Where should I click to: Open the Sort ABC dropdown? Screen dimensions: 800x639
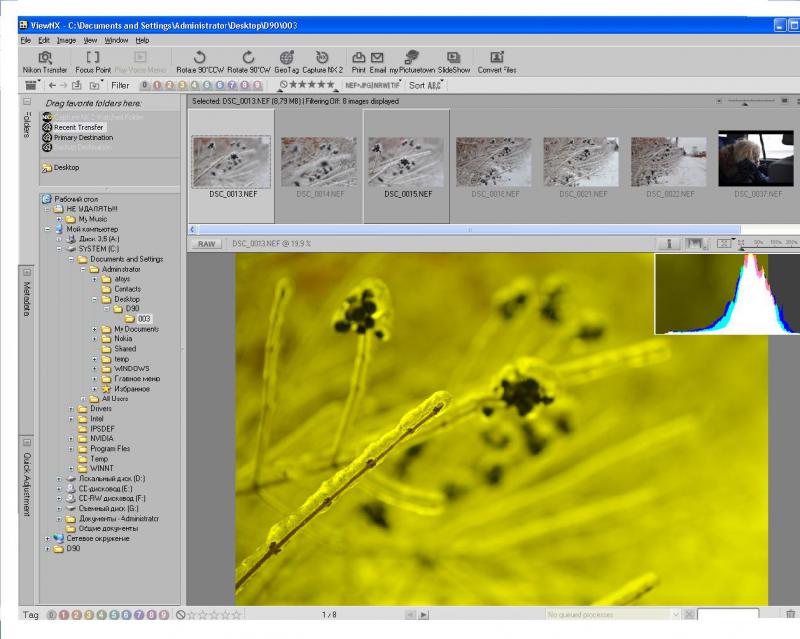[426, 86]
